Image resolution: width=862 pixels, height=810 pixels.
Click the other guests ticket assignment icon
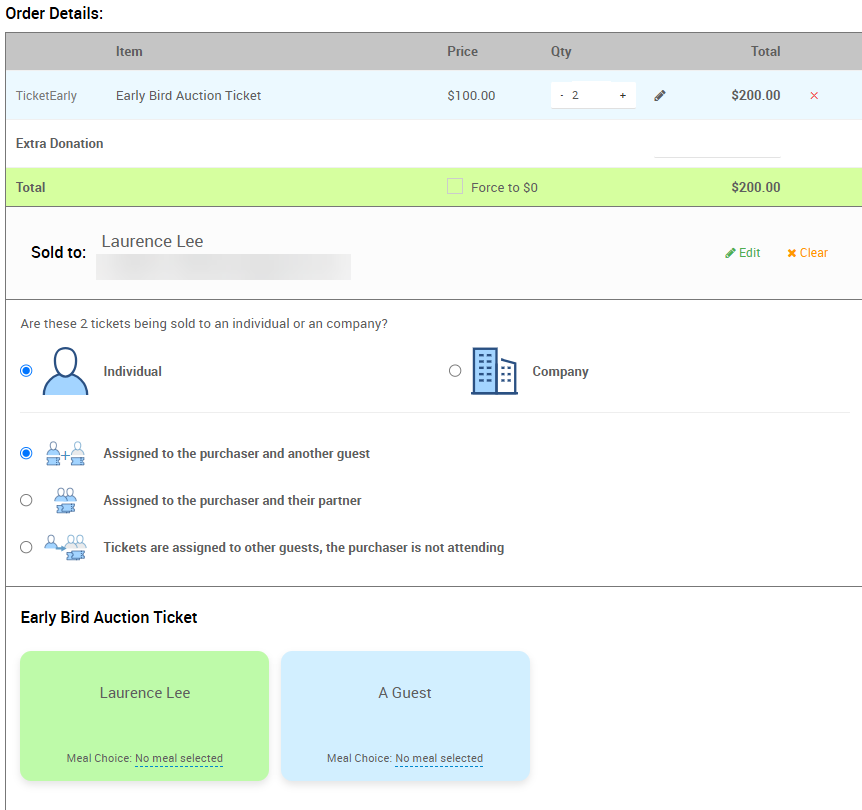[x=65, y=547]
